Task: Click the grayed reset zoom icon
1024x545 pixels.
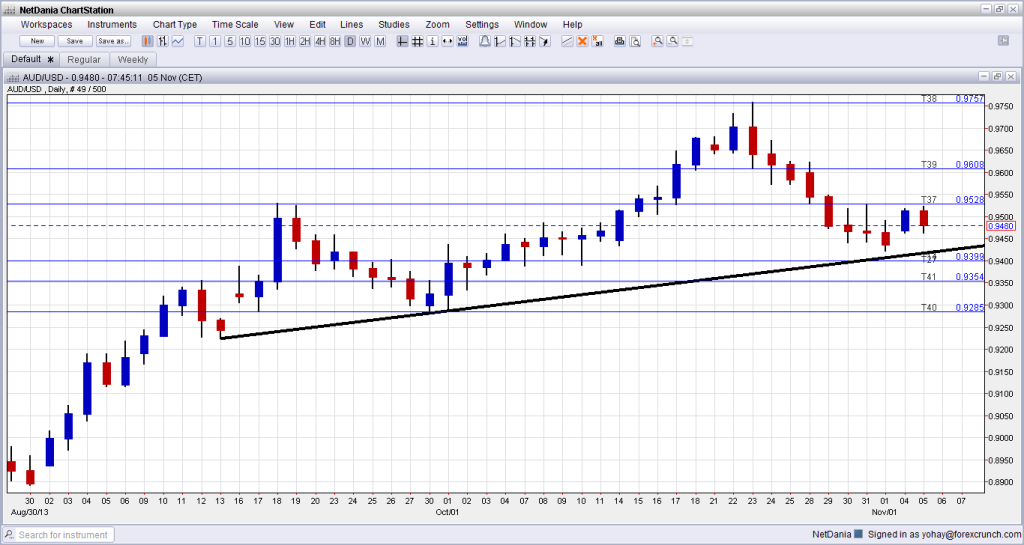Action: pyautogui.click(x=687, y=41)
